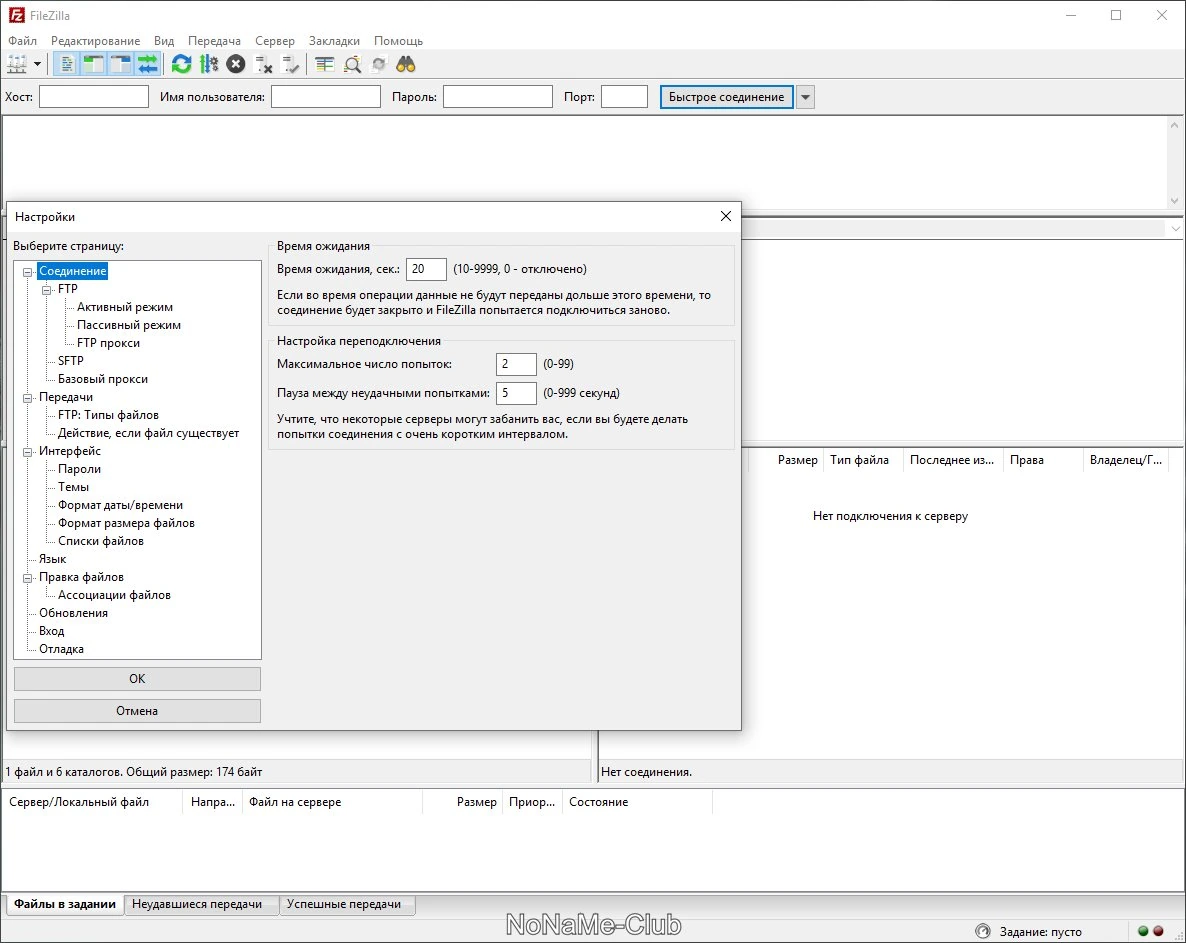The width and height of the screenshot is (1186, 943).
Task: Open the Сервер menu
Action: pos(275,41)
